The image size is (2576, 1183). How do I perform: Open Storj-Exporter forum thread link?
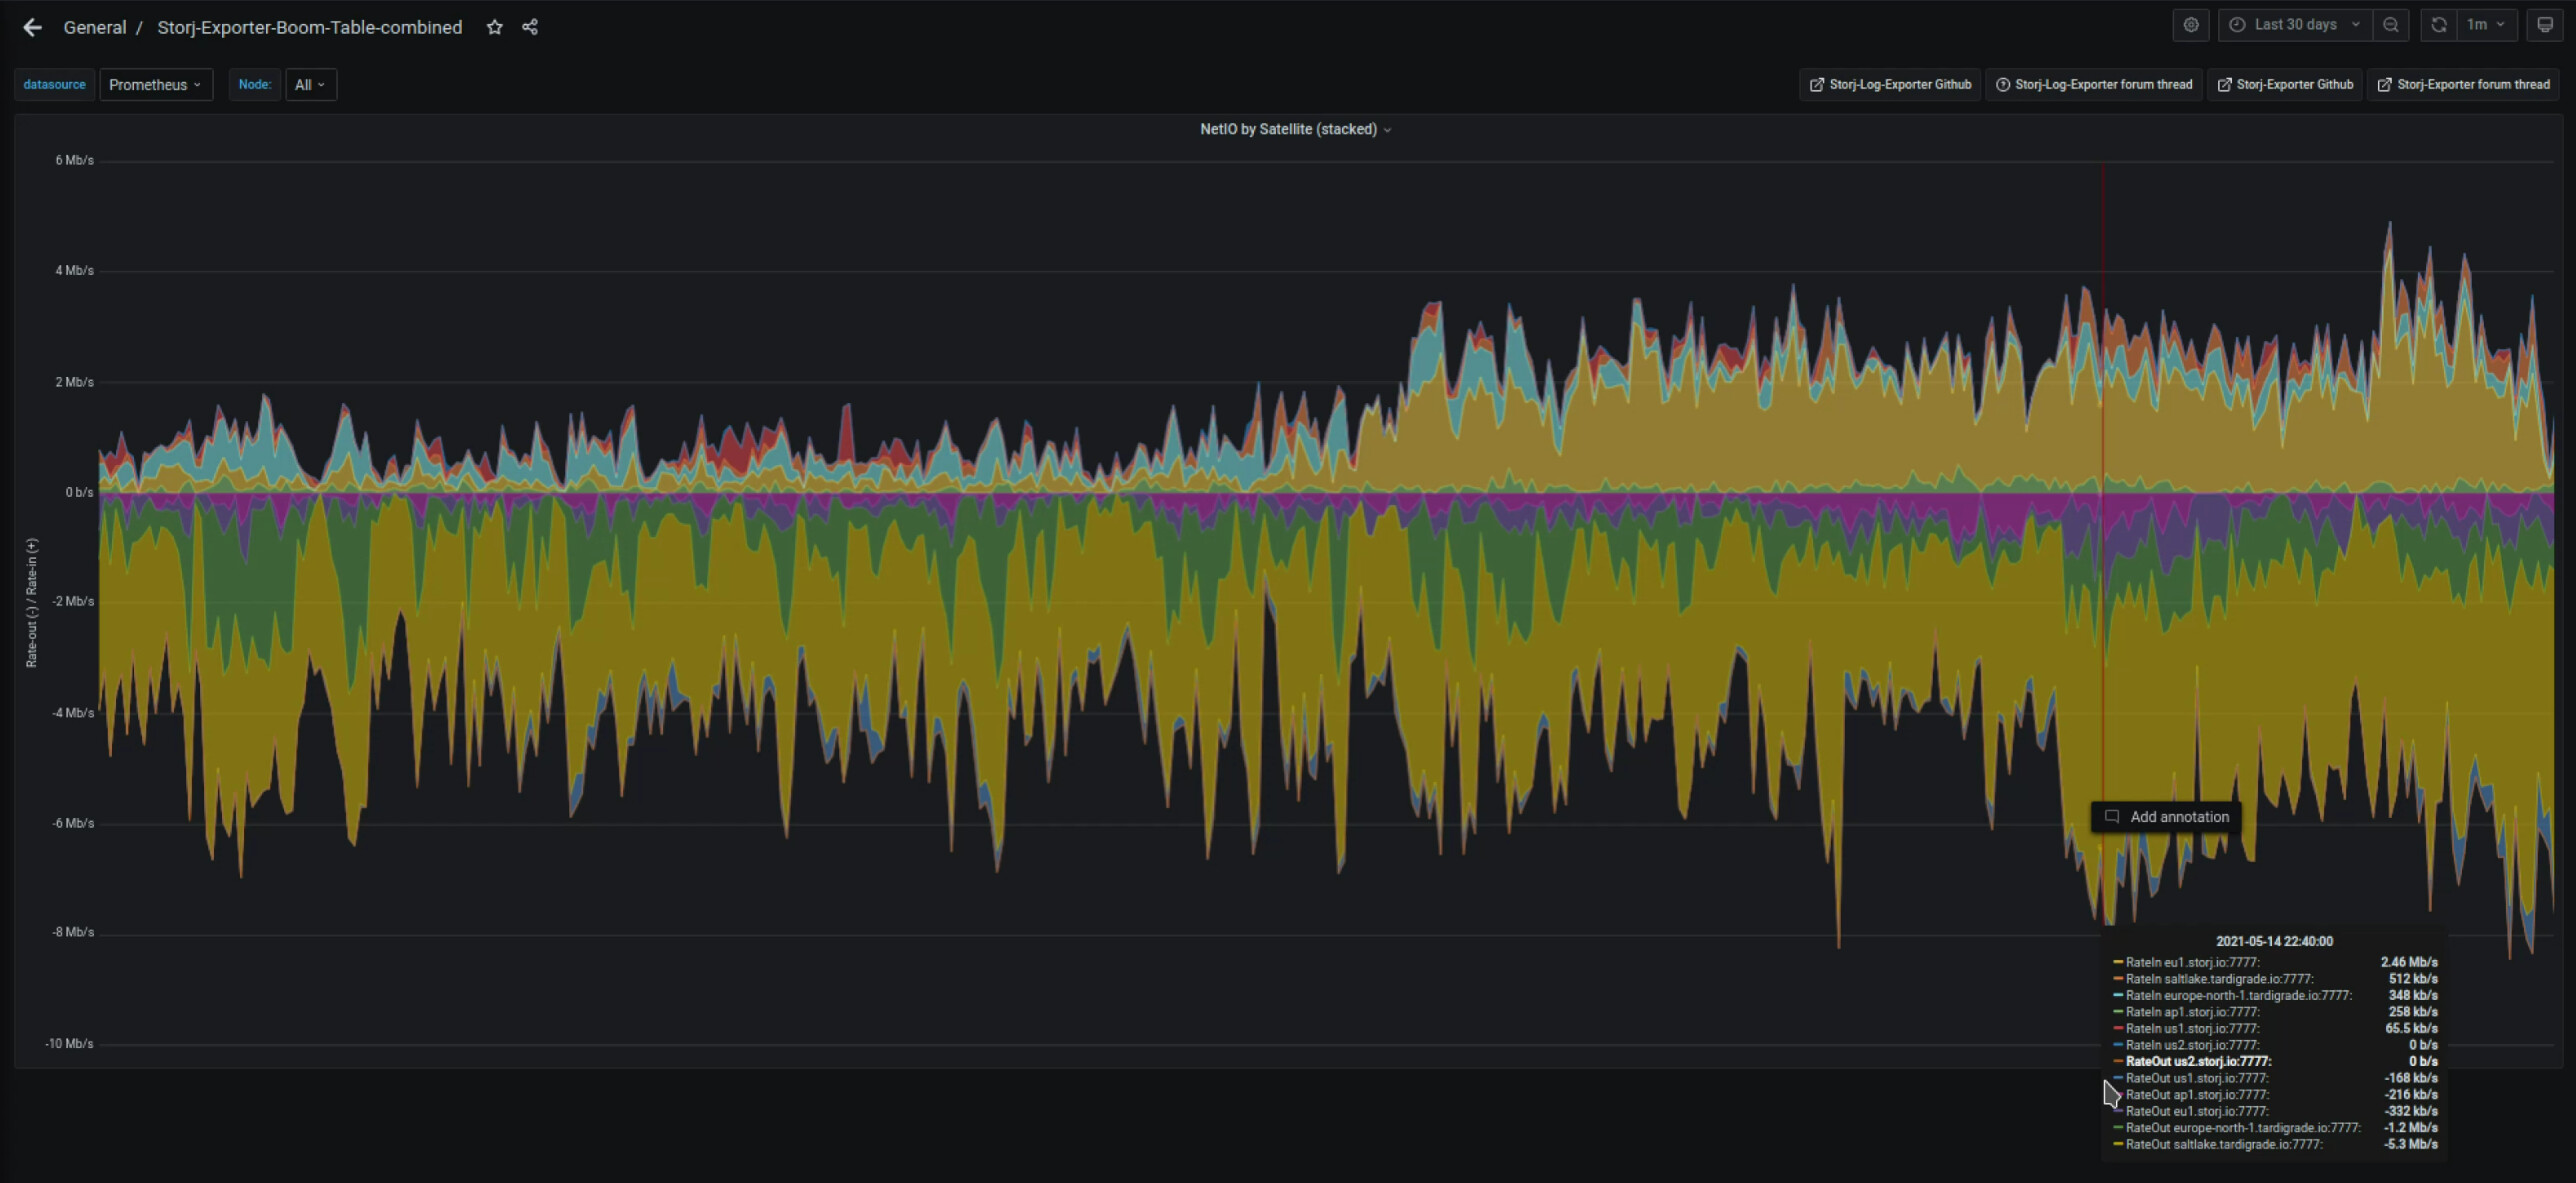pos(2463,85)
